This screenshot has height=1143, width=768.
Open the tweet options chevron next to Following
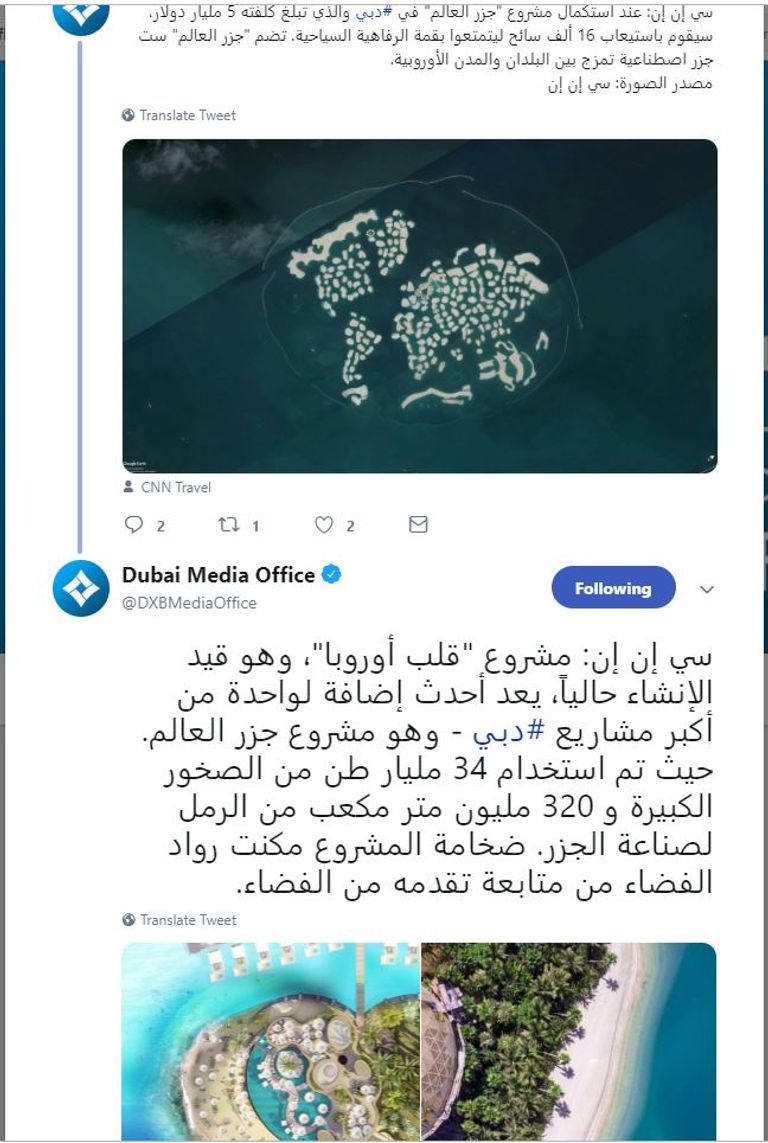pos(706,589)
